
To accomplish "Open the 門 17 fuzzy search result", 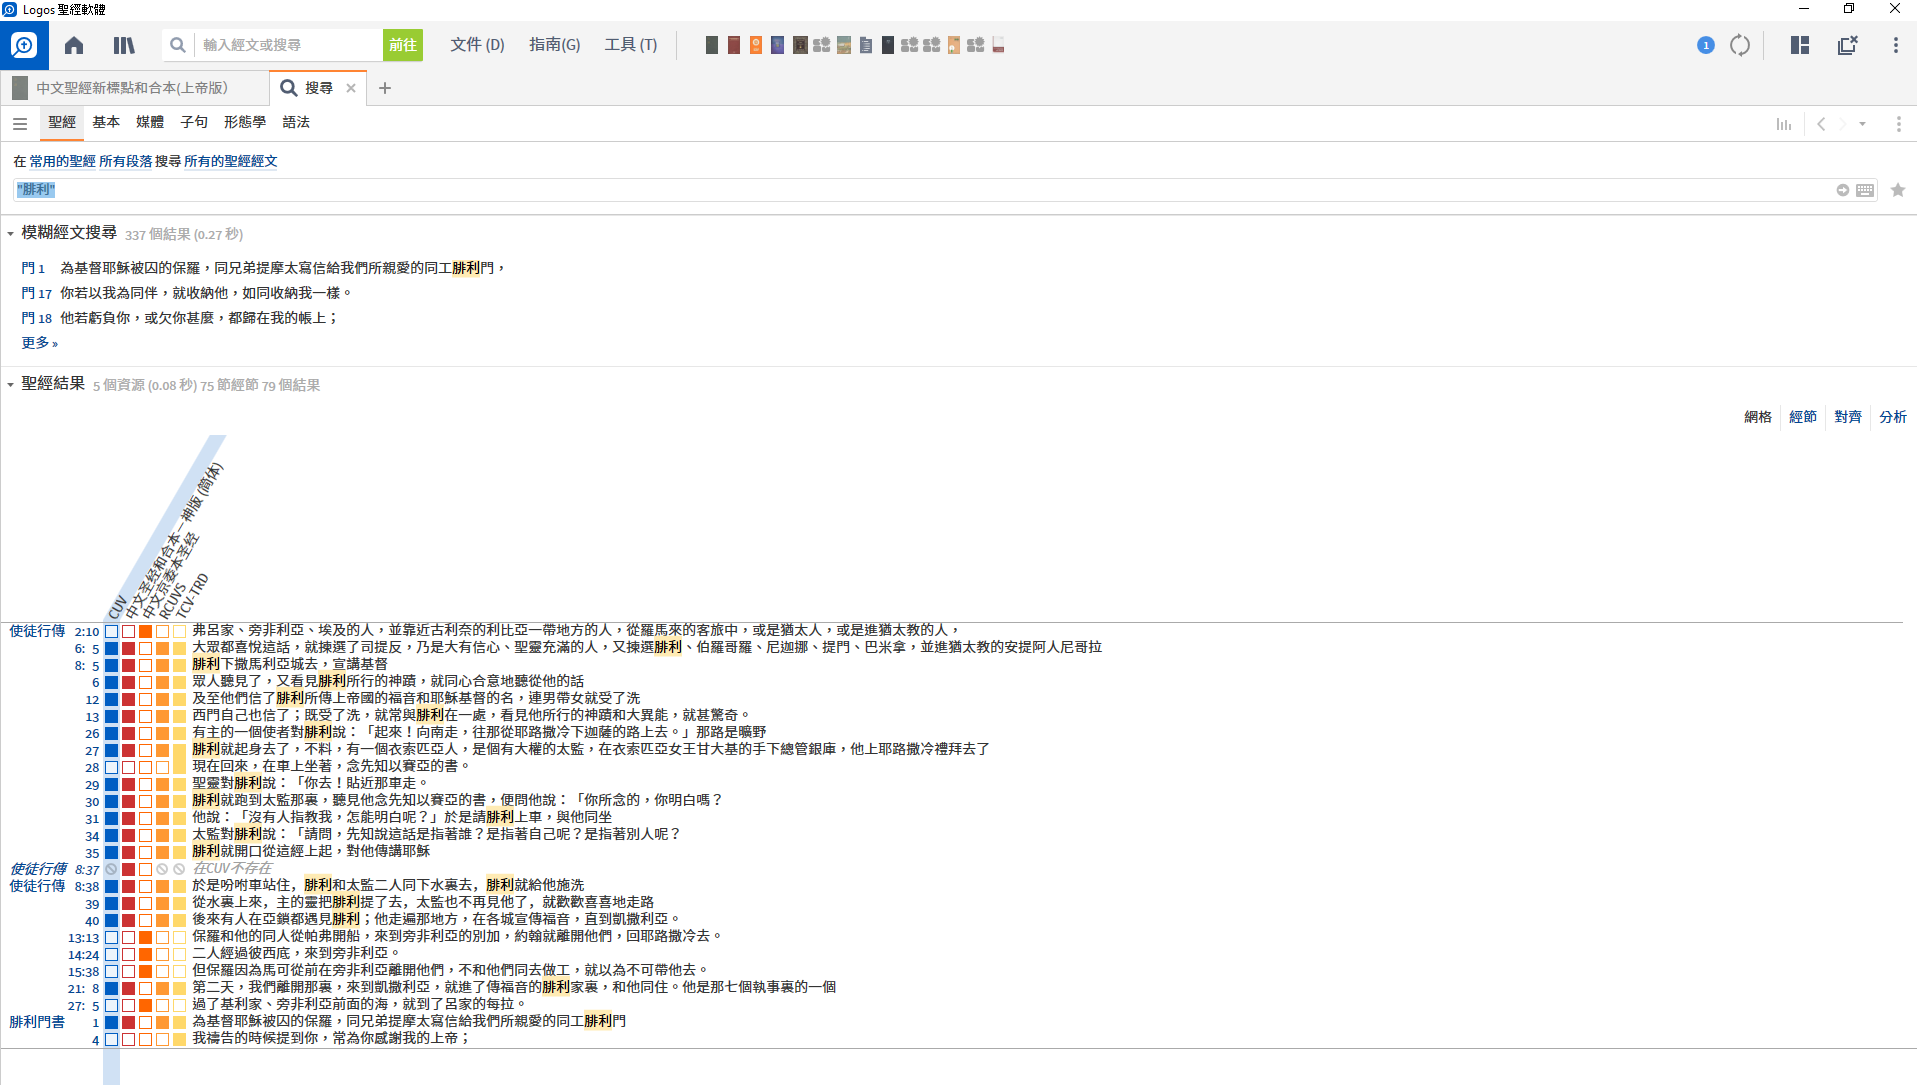I will click(x=37, y=294).
